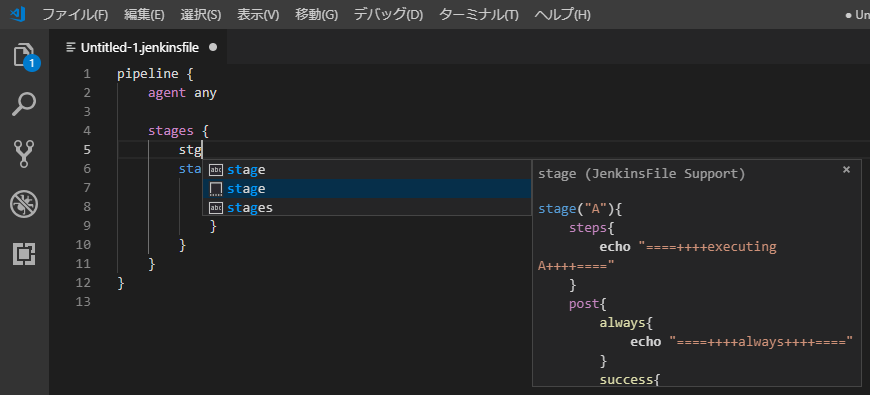Choose the highlighted 'stage' snippet suggestion
Screen dimensions: 870x395
(x=367, y=189)
